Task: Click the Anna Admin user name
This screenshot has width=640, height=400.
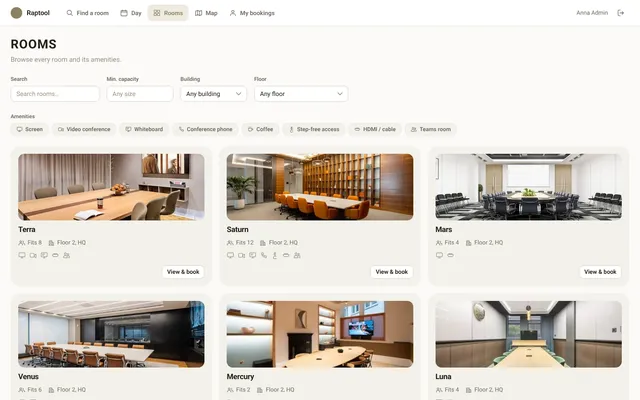Action: [592, 13]
